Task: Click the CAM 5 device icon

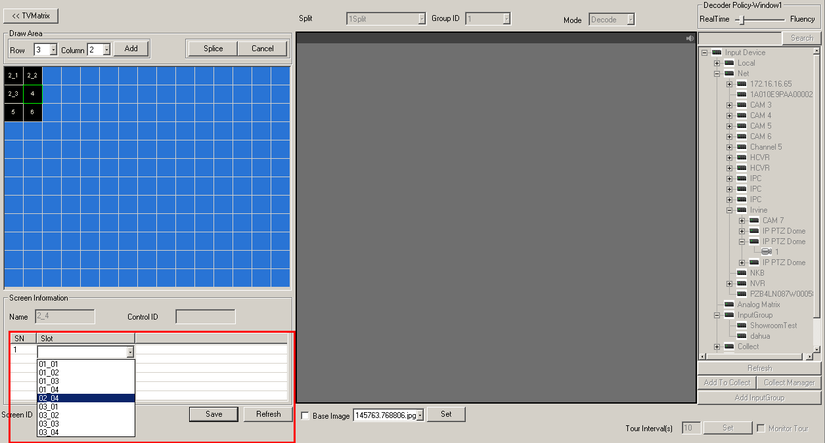Action: click(x=741, y=126)
